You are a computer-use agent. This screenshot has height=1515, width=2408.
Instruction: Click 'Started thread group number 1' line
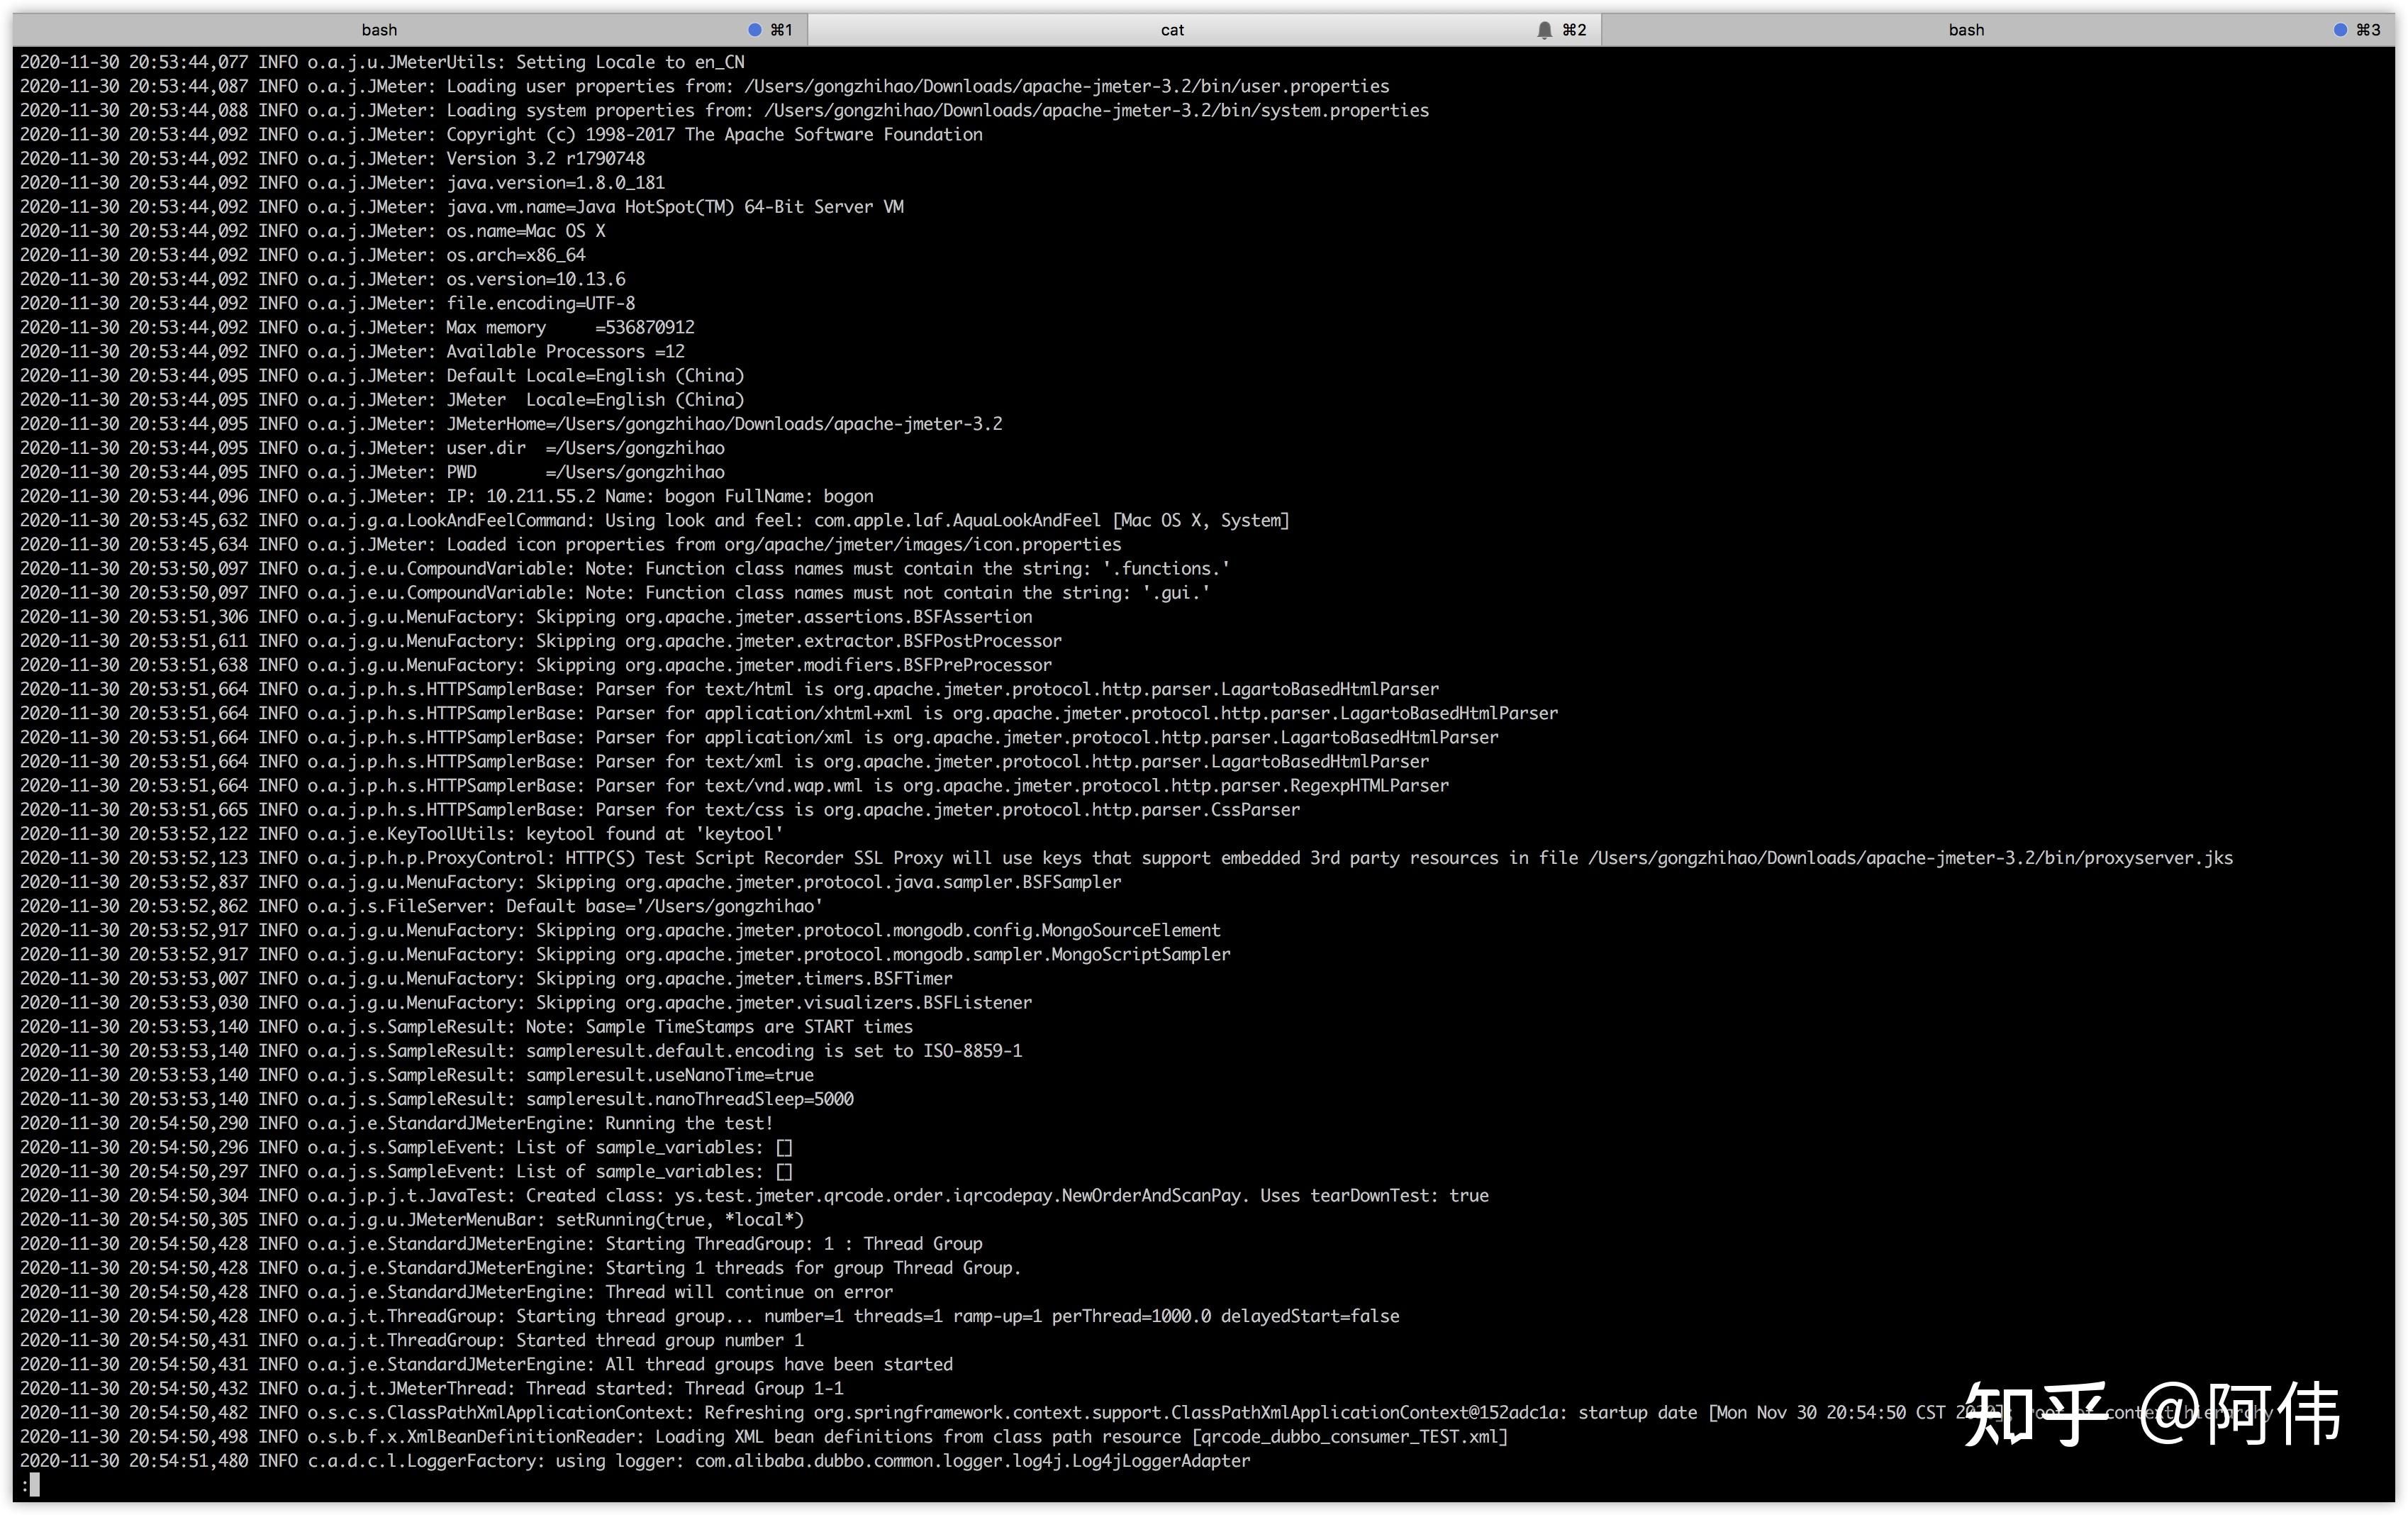coord(412,1340)
